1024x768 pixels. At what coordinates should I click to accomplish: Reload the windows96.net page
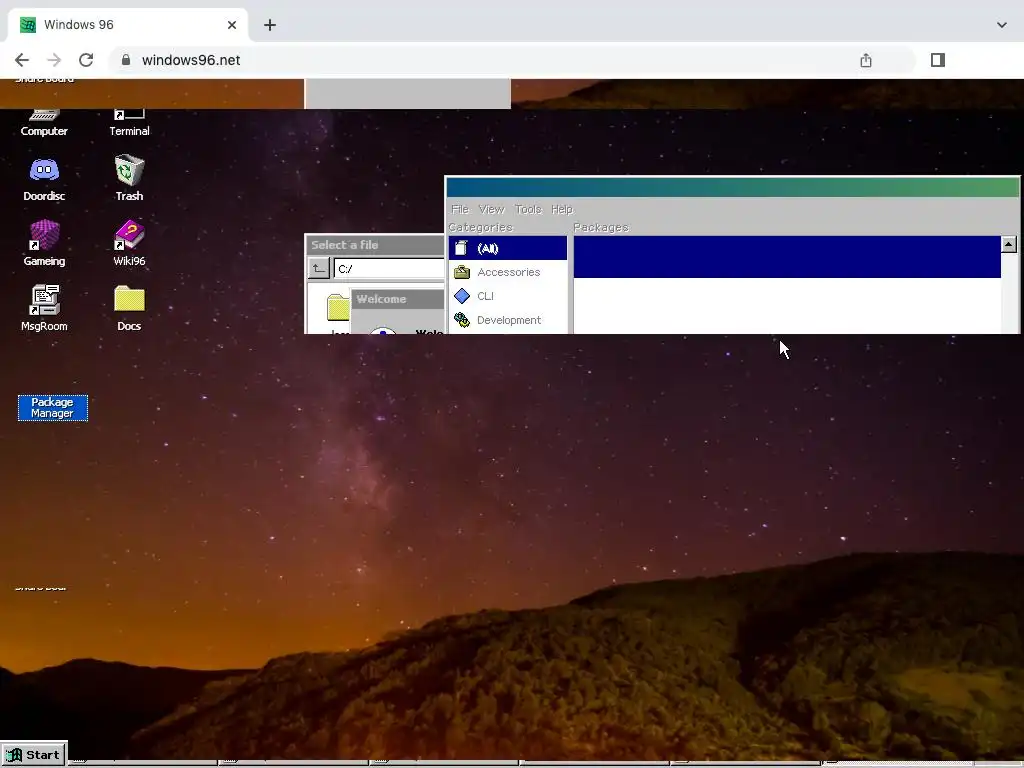pos(86,60)
